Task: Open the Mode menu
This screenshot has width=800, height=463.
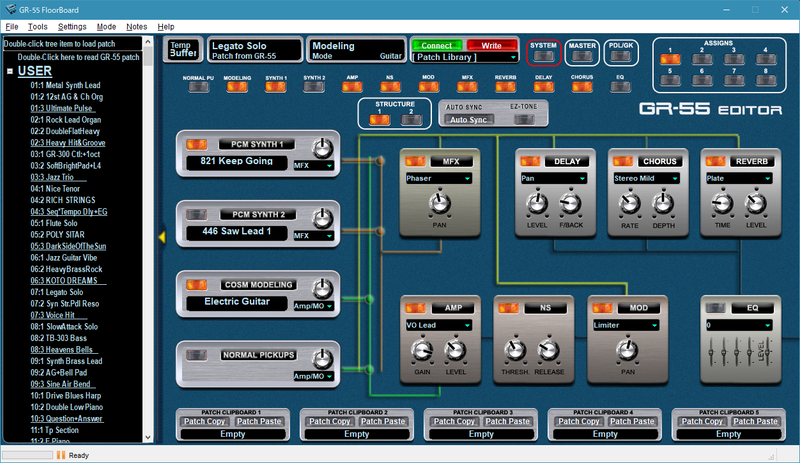Action: pyautogui.click(x=106, y=27)
